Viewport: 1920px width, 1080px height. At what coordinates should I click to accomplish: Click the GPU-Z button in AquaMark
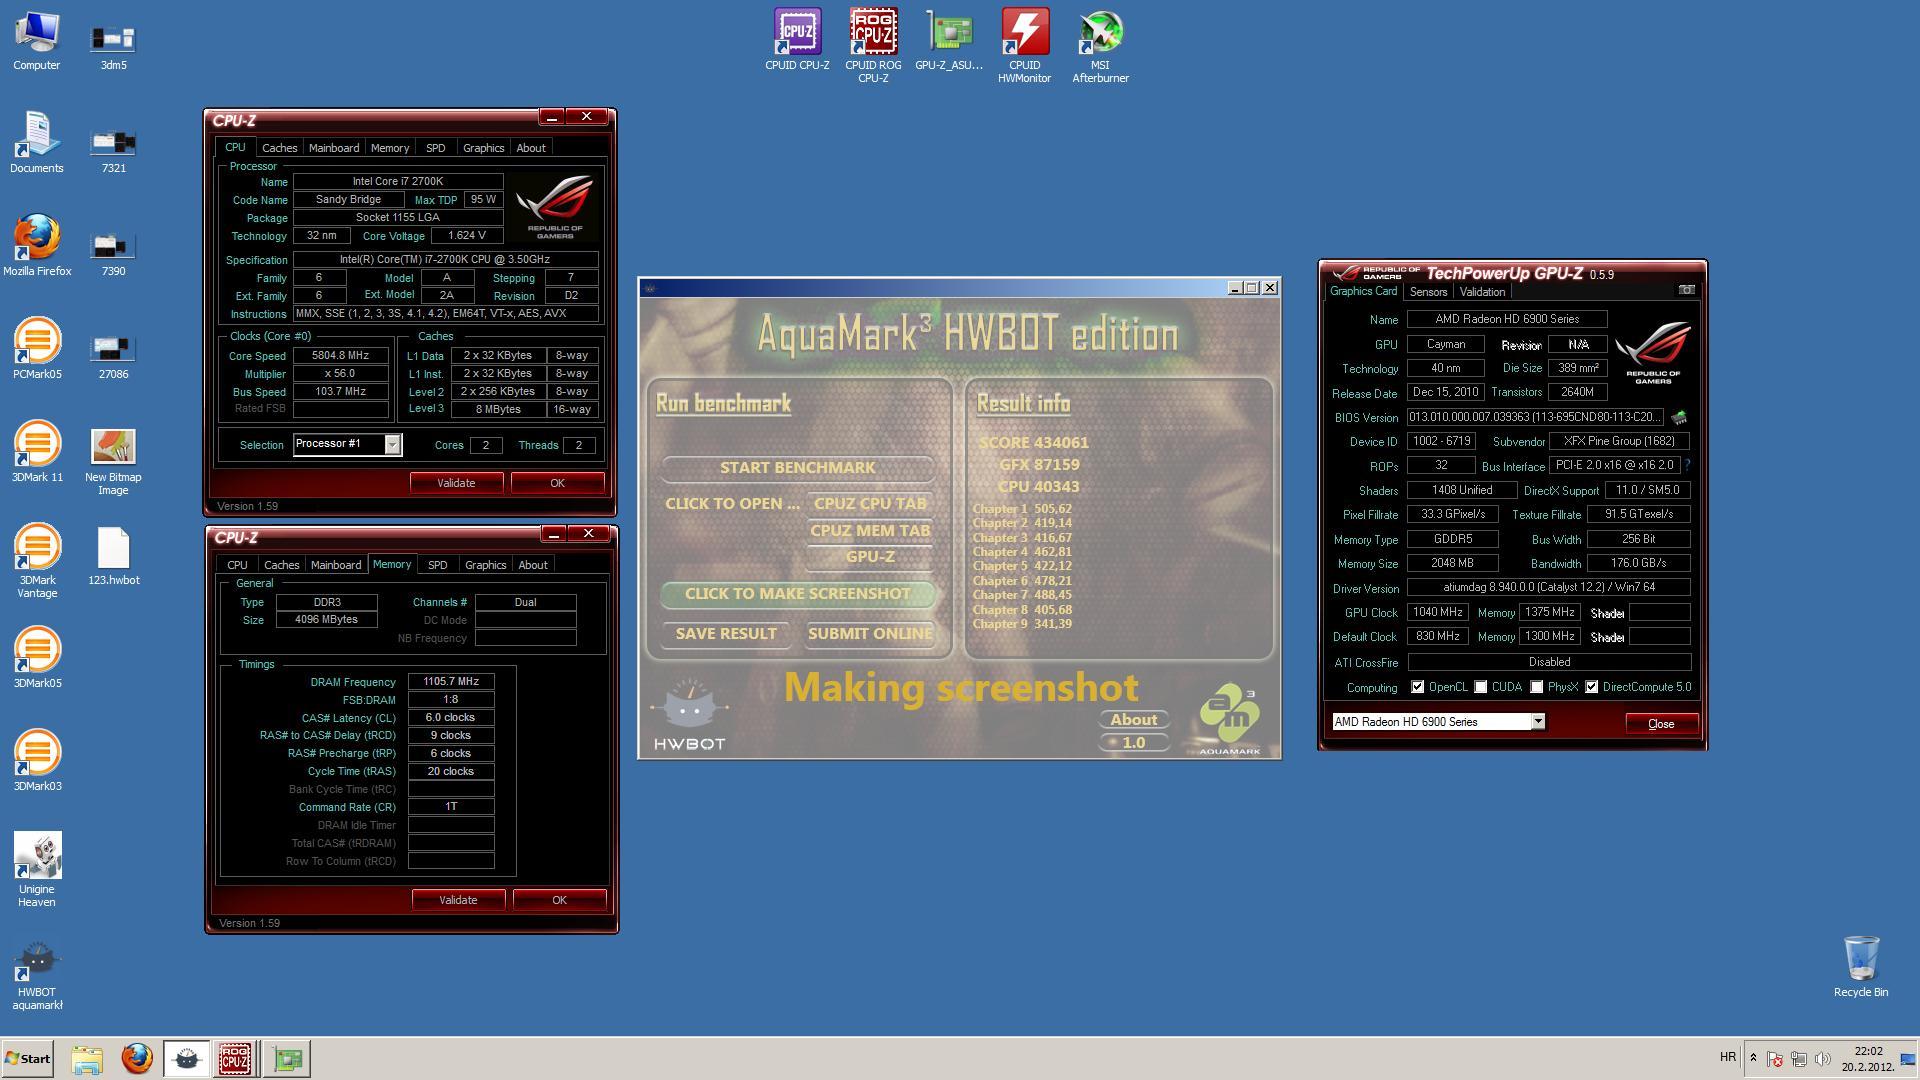coord(870,557)
